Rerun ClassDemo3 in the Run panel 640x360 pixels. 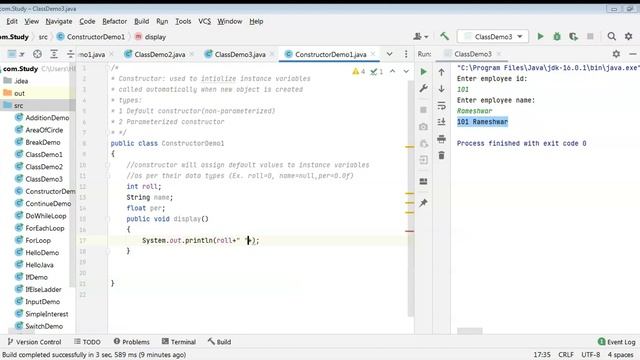point(423,72)
